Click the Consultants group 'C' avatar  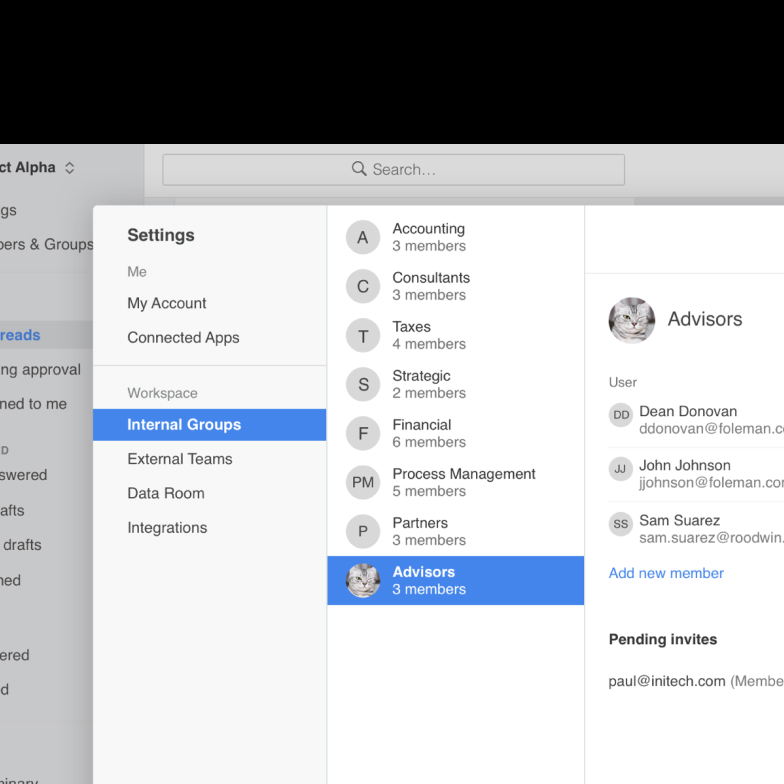point(363,287)
